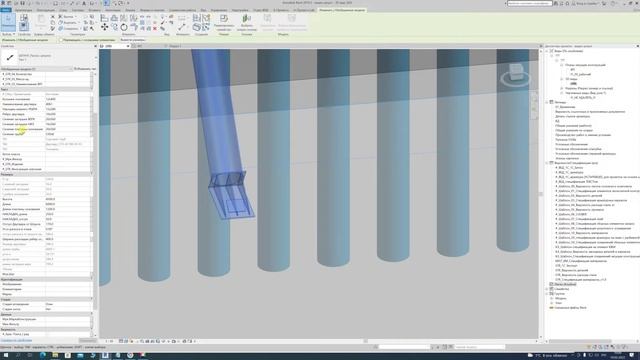This screenshot has width=640, height=360.
Task: Select Mirror – Draw Axis tool
Action: tap(133, 18)
